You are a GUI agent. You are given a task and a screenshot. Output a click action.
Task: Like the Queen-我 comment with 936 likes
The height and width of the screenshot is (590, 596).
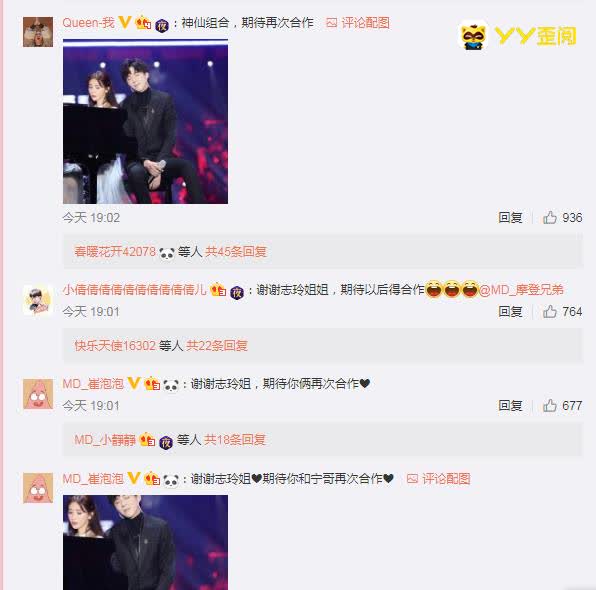pos(550,217)
